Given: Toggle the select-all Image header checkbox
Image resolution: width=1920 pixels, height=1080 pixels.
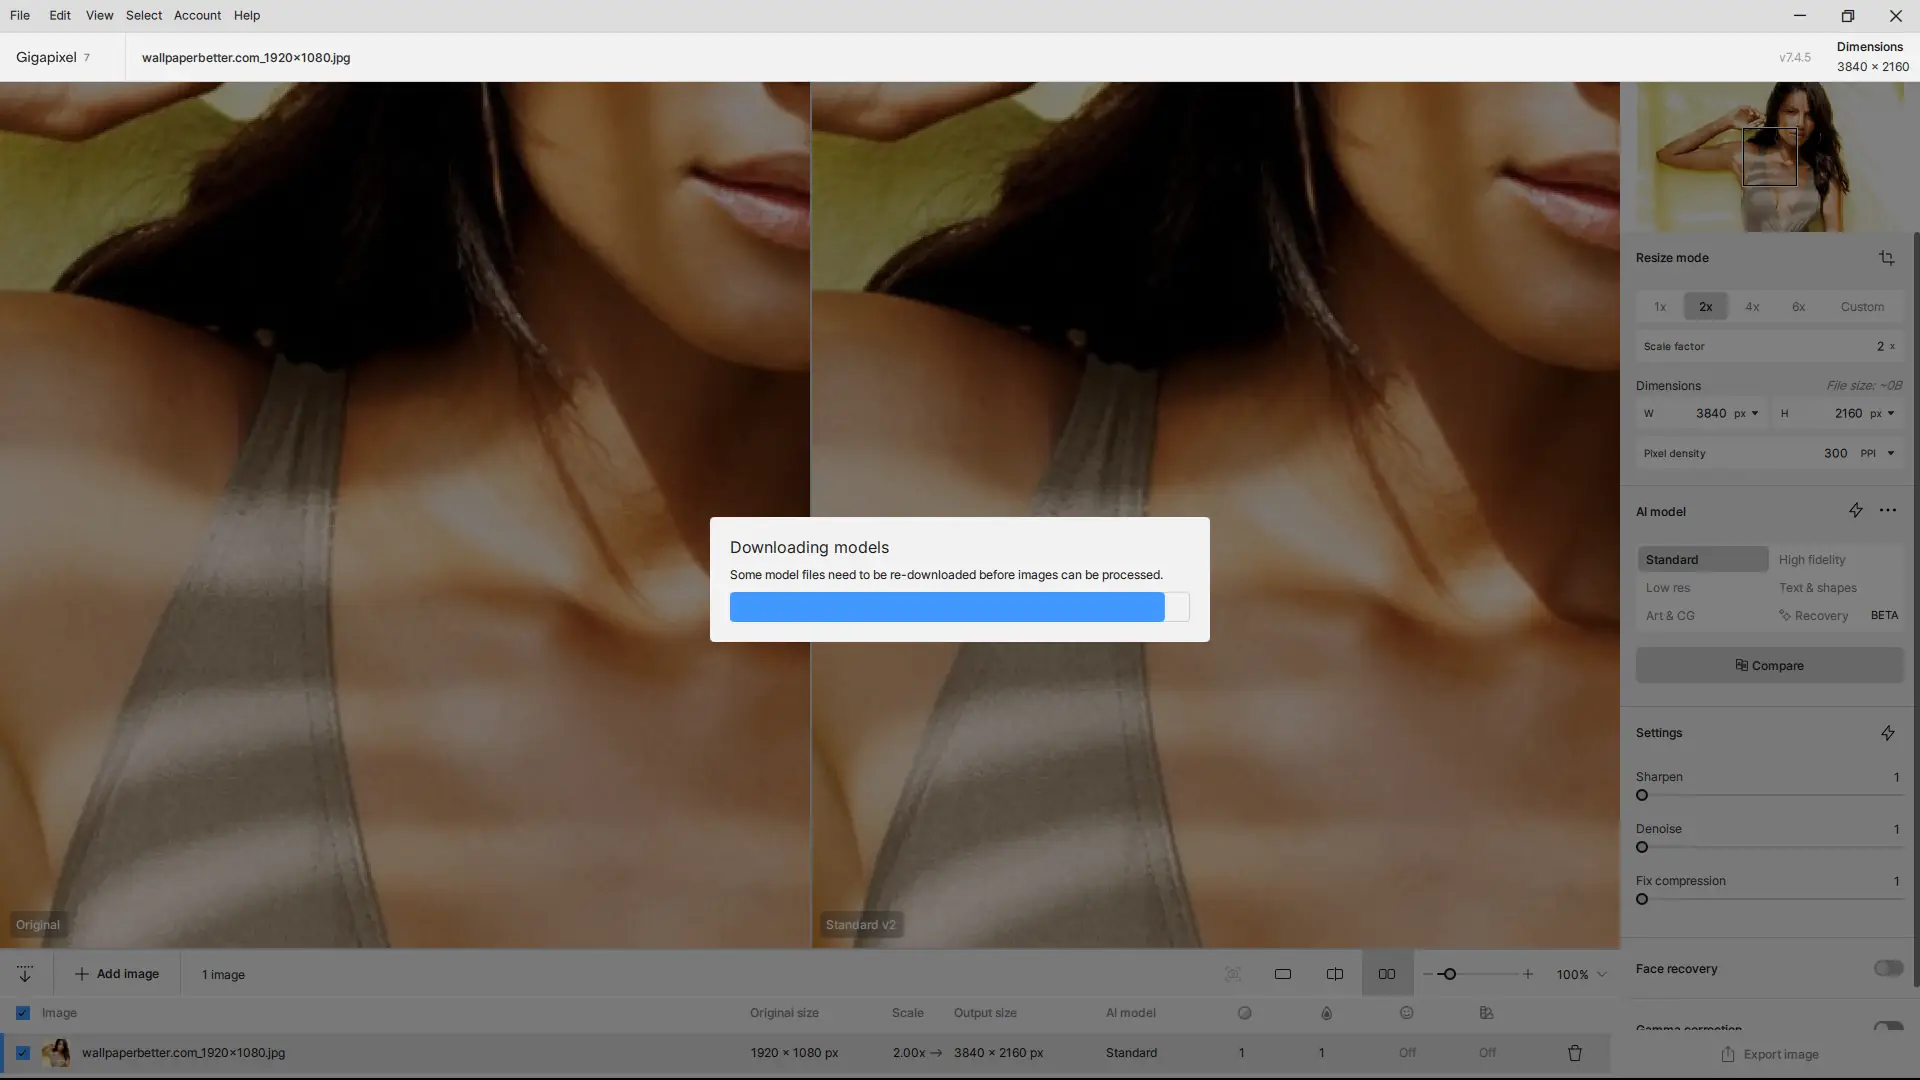Looking at the screenshot, I should (x=23, y=1013).
